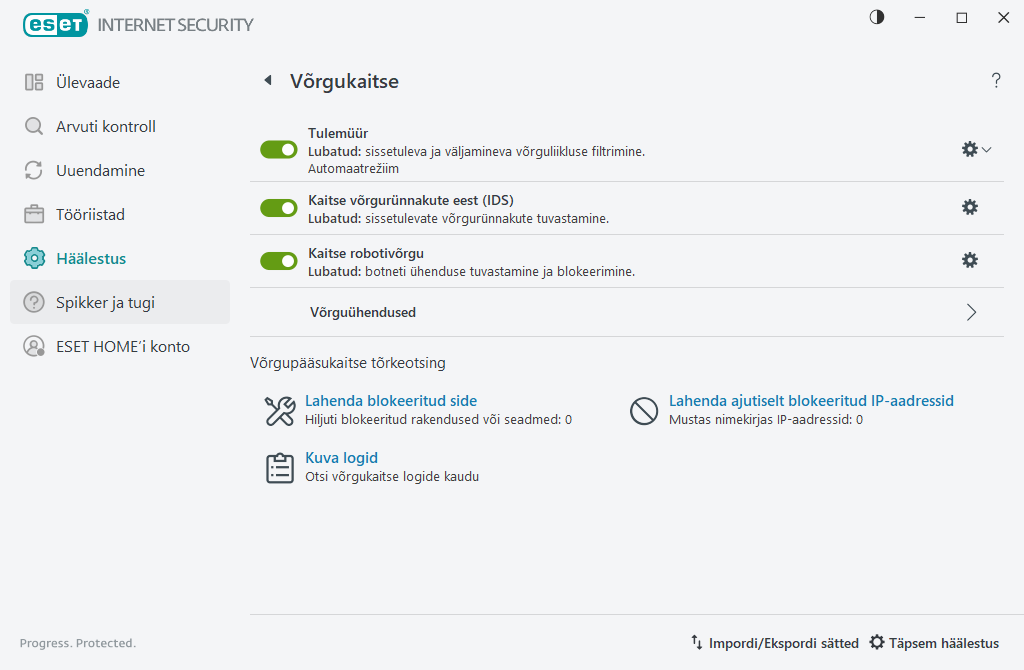This screenshot has width=1024, height=670.
Task: Click the Lahenda blokeeritud side wrench icon
Action: [280, 411]
